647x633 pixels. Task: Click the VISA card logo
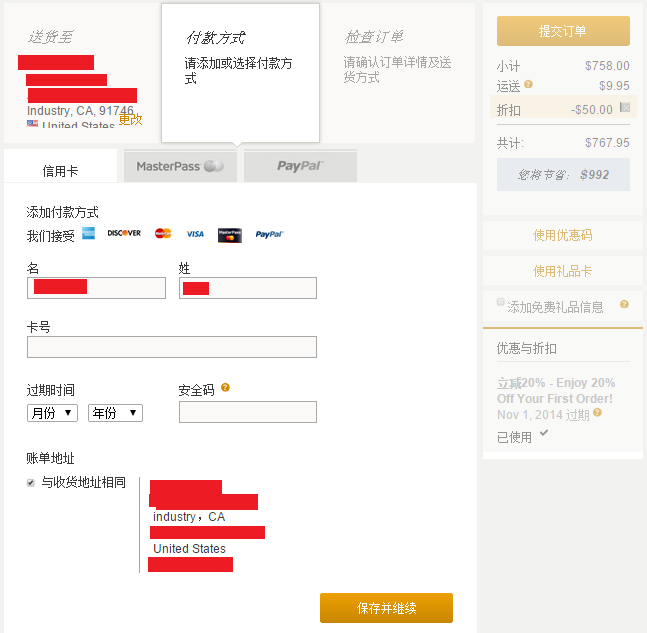[195, 234]
